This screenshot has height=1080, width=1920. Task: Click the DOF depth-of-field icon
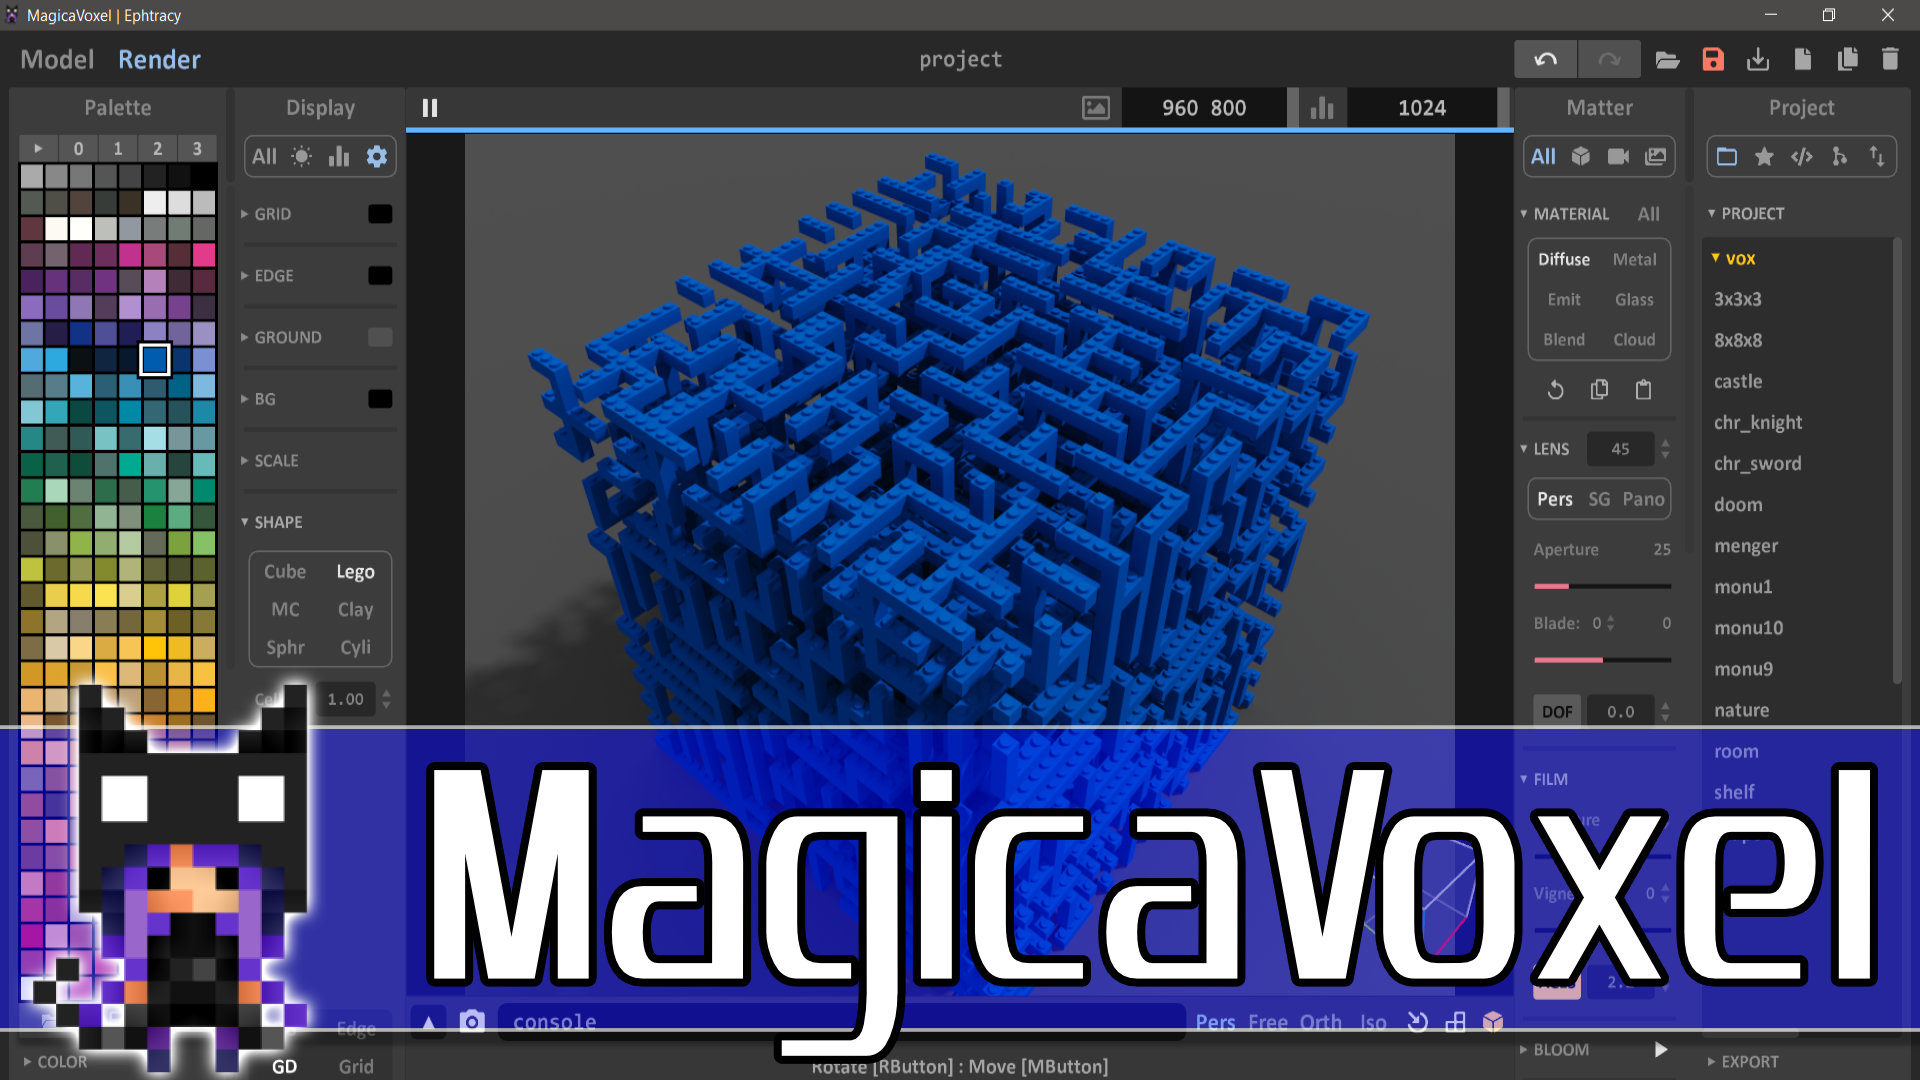tap(1557, 709)
